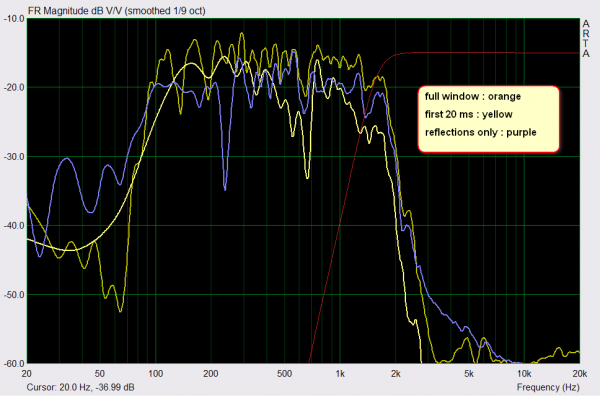
Task: Click the 10k frequency axis label
Action: [x=524, y=373]
